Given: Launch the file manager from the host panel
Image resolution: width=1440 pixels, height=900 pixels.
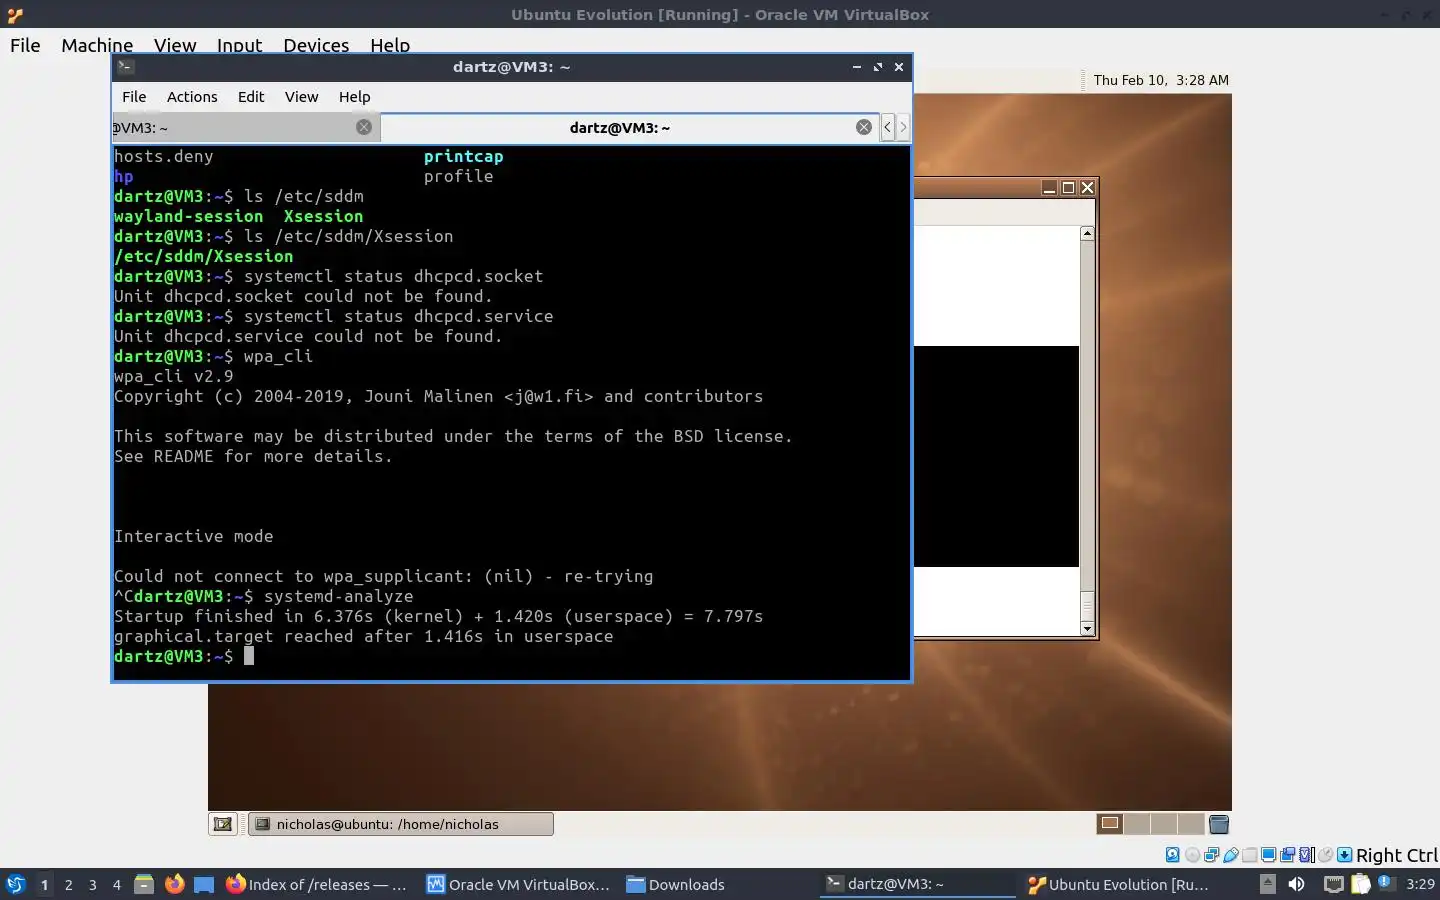Looking at the screenshot, I should 144,884.
